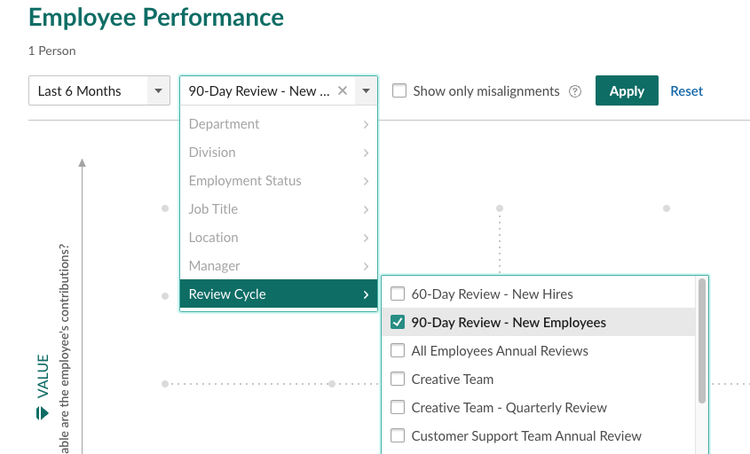Select the Review Cycle menu item
750x454 pixels.
tap(278, 294)
